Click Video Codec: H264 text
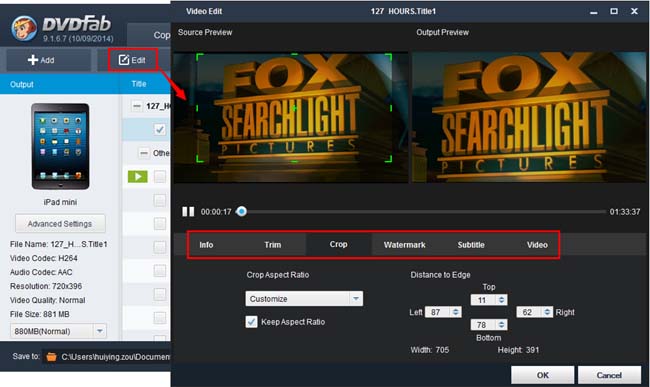The width and height of the screenshot is (650, 387). 44,258
